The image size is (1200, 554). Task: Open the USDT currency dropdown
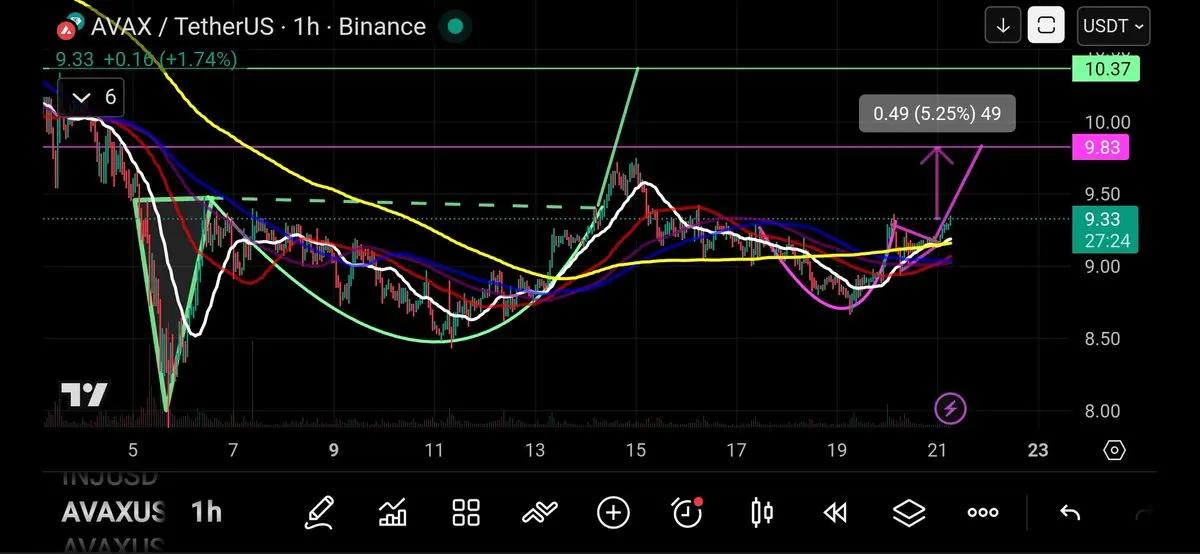tap(1113, 25)
